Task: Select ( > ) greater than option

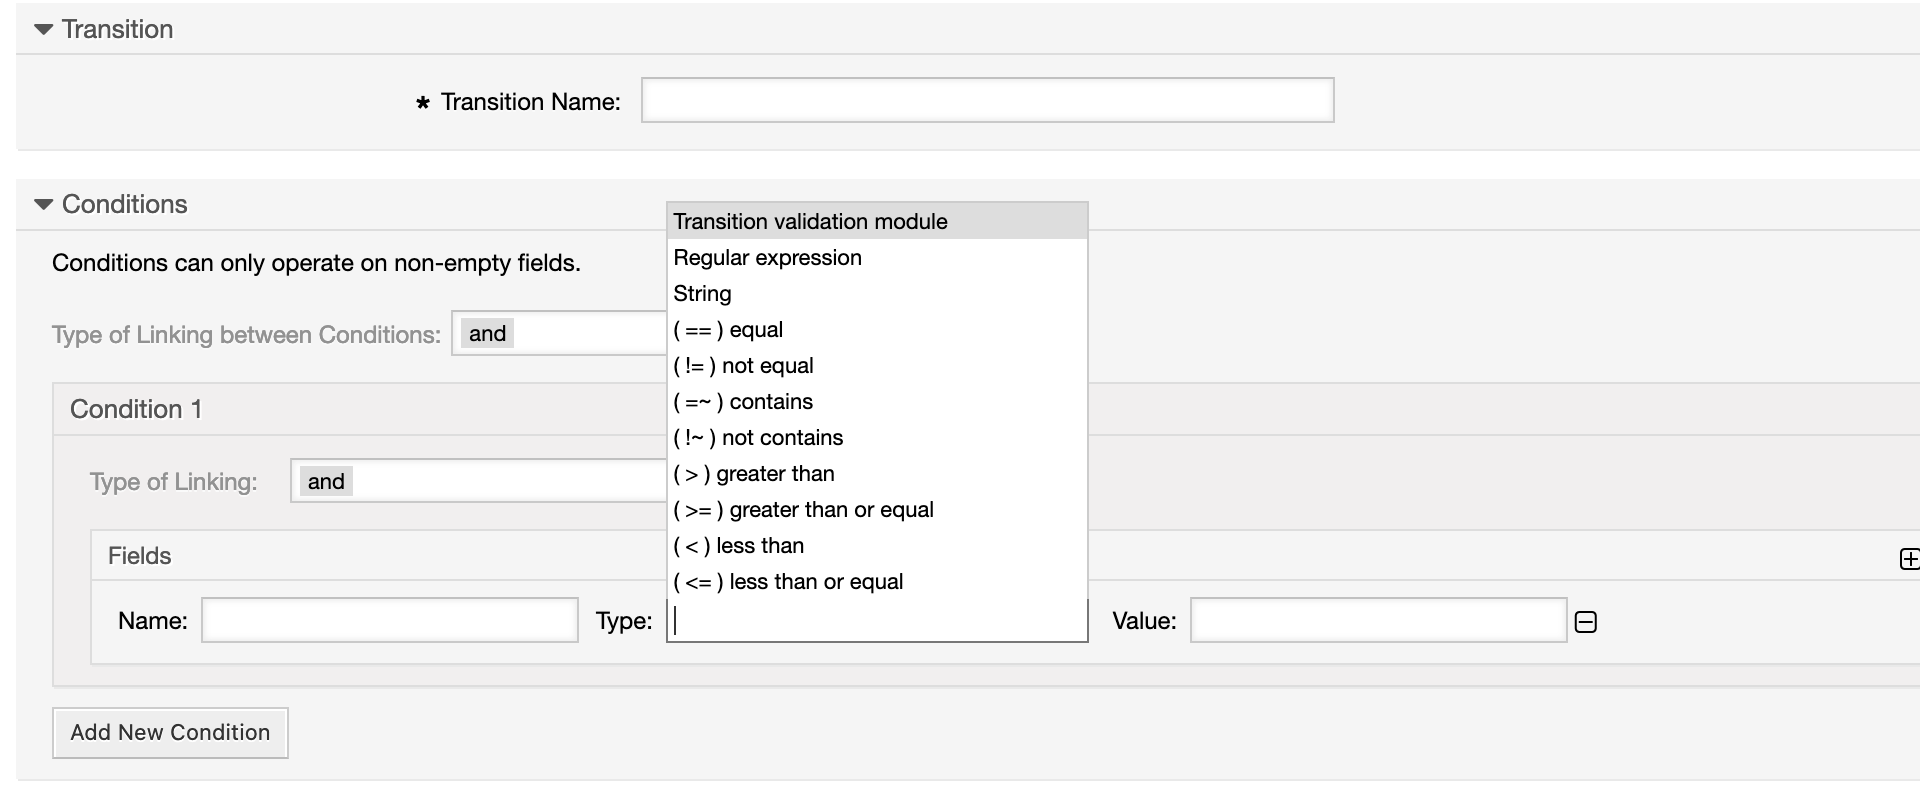Action: click(754, 474)
